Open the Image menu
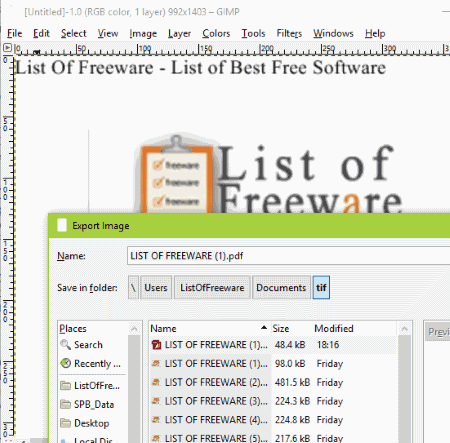Viewport: 450px width, 443px height. 143,33
